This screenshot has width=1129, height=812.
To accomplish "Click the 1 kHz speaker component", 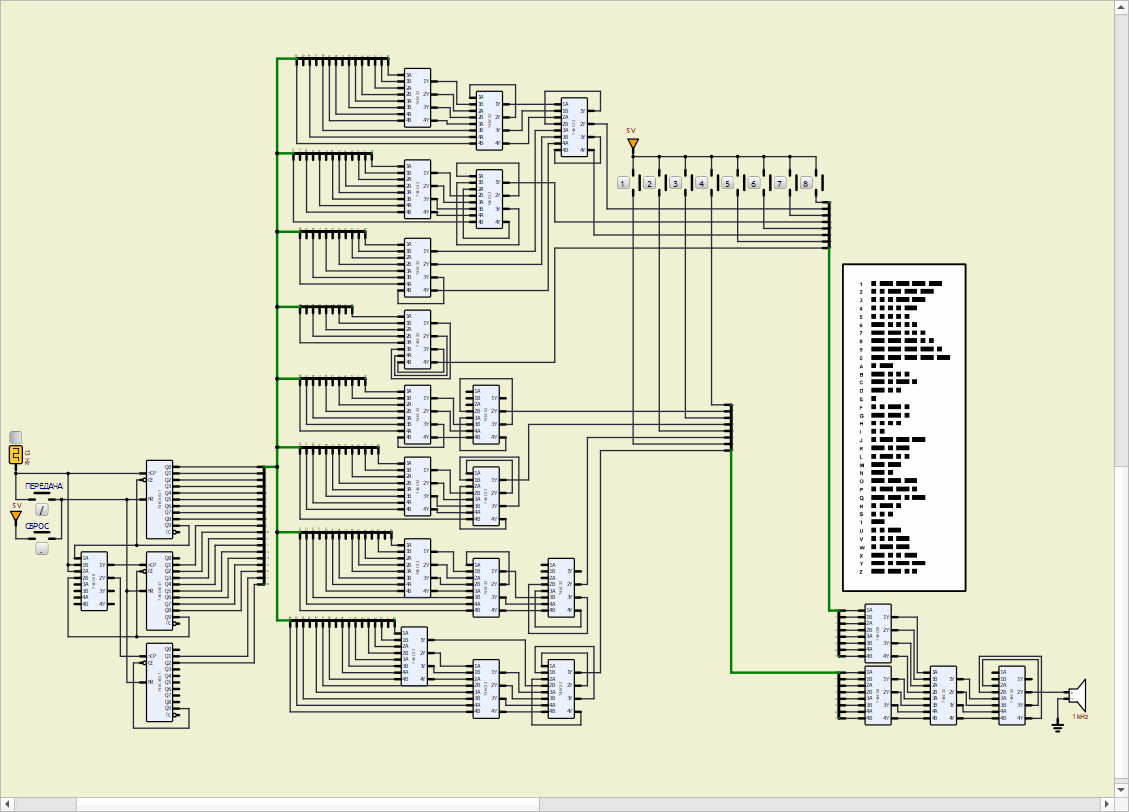I will pos(1077,693).
